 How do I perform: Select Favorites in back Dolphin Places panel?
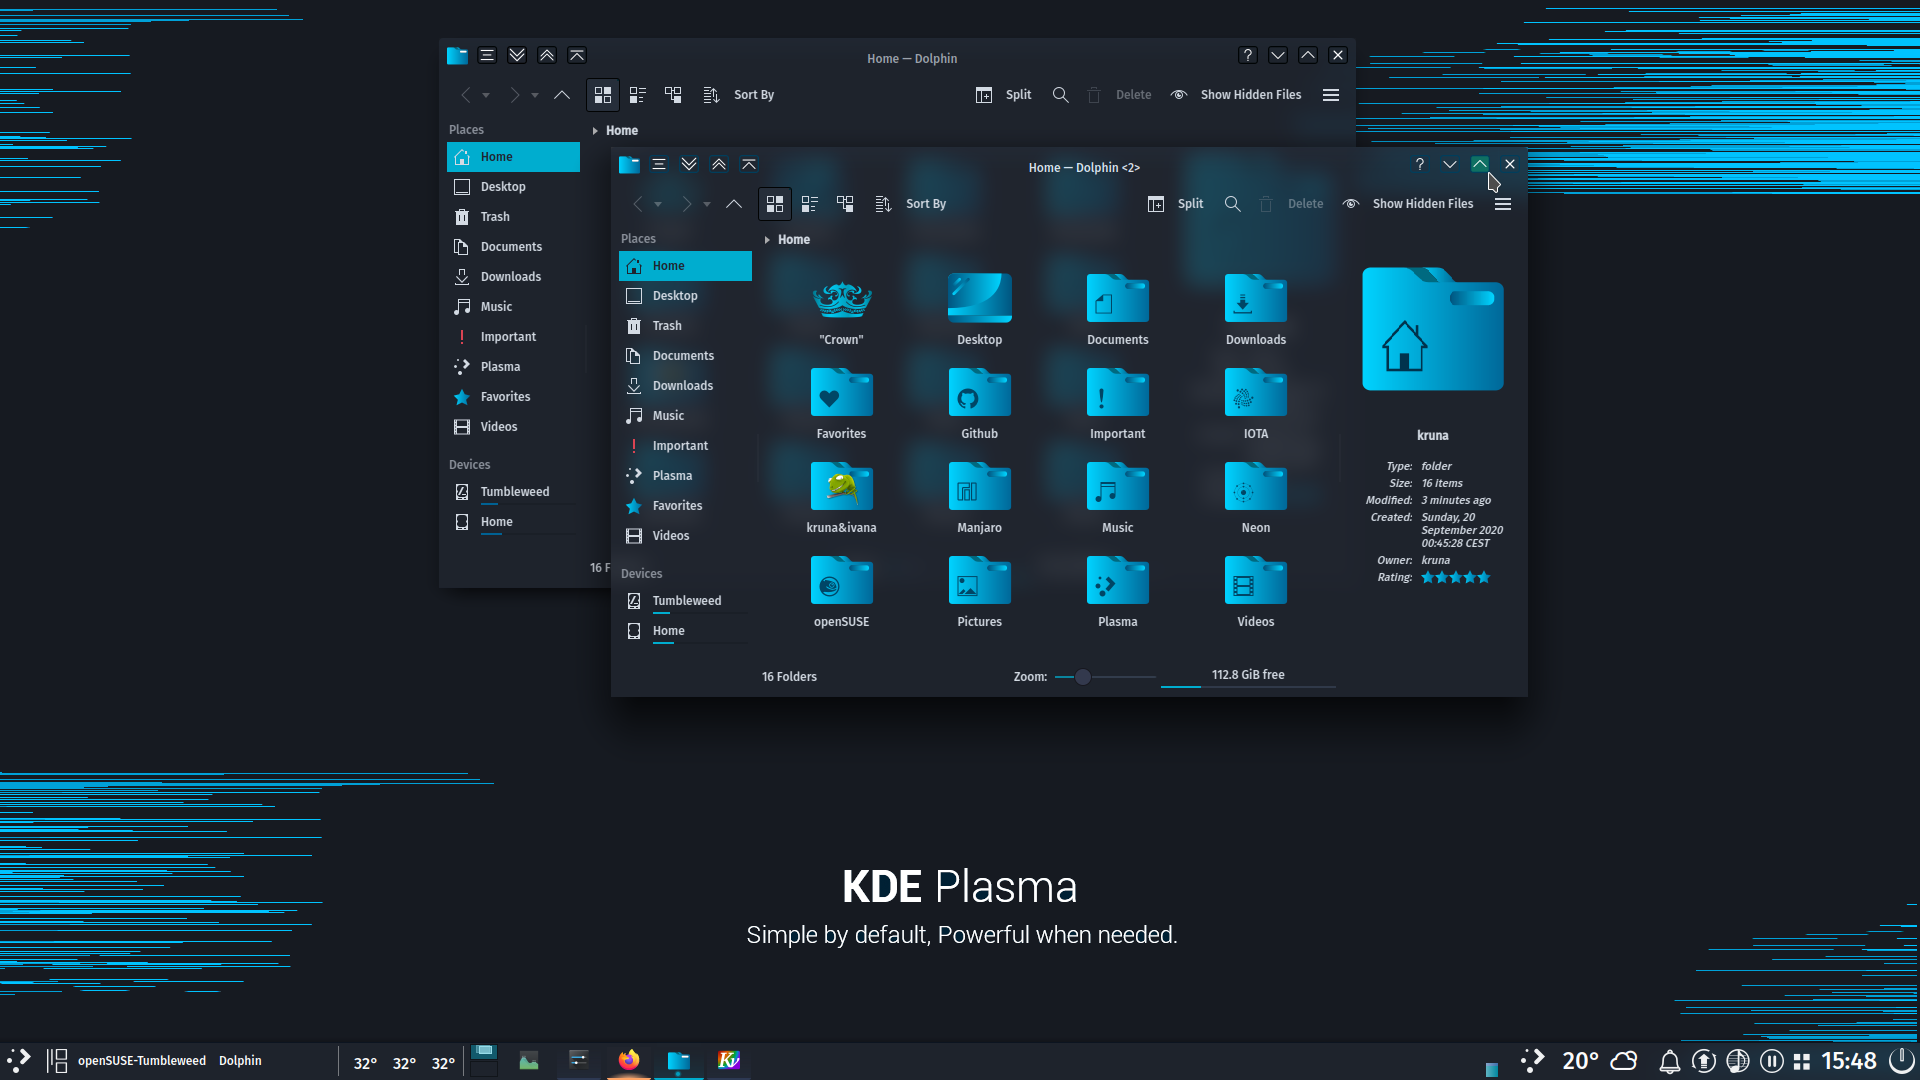coord(513,397)
